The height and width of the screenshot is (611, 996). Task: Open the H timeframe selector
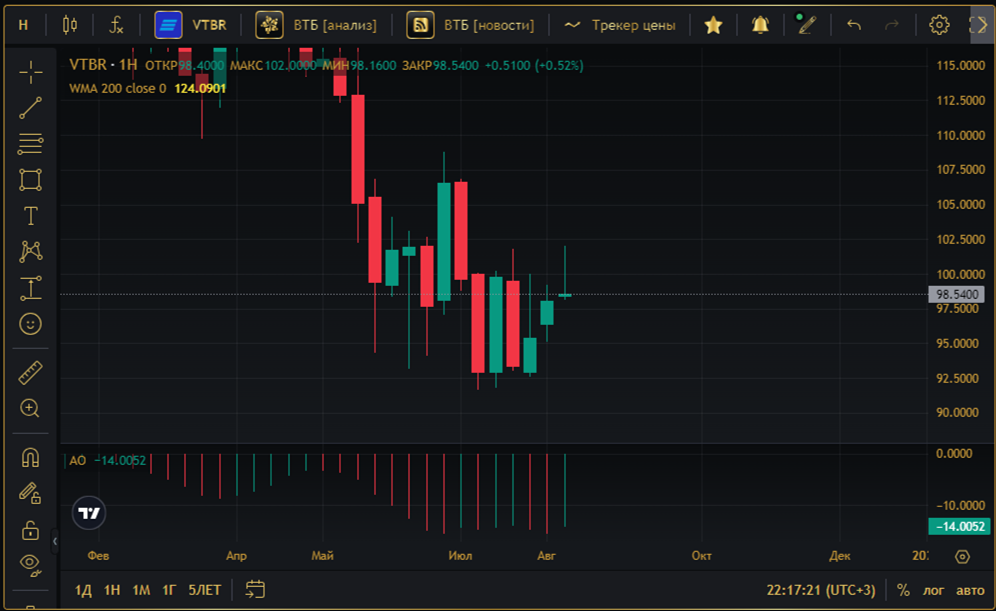(24, 25)
